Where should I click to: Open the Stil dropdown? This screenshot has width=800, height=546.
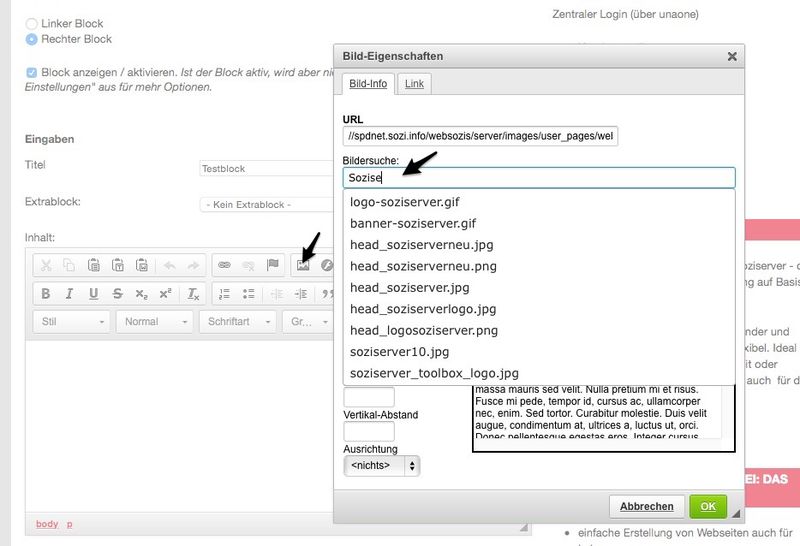(x=72, y=322)
